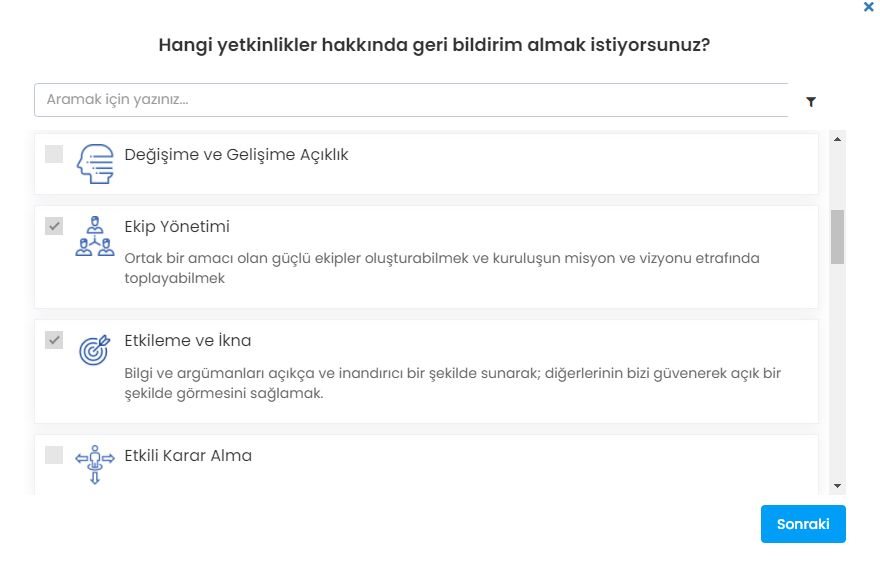Screen dimensions: 880x561
Task: Click the team hierarchy icon for Ekip Yönetimi
Action: 95,237
